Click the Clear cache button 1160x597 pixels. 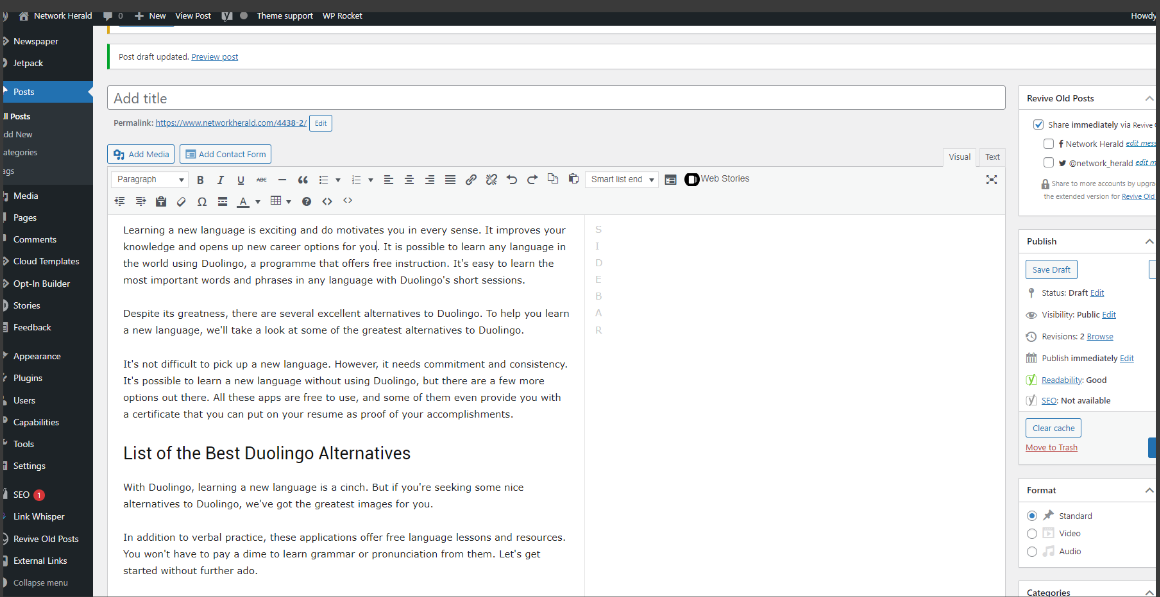(x=1053, y=428)
